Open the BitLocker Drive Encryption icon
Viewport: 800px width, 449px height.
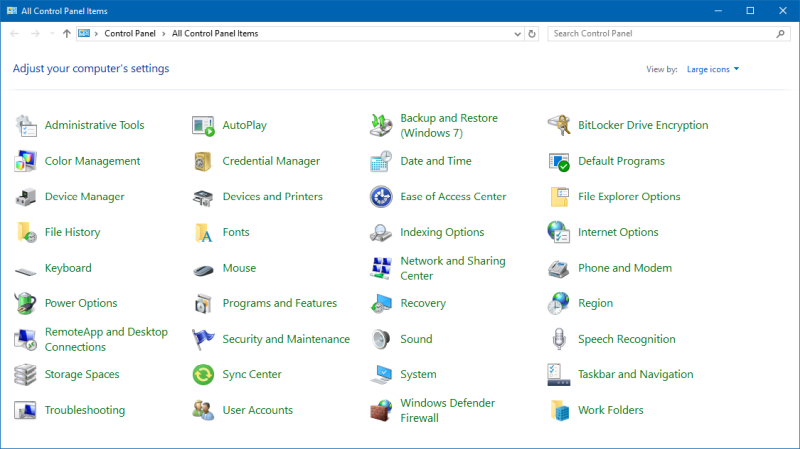tap(559, 126)
